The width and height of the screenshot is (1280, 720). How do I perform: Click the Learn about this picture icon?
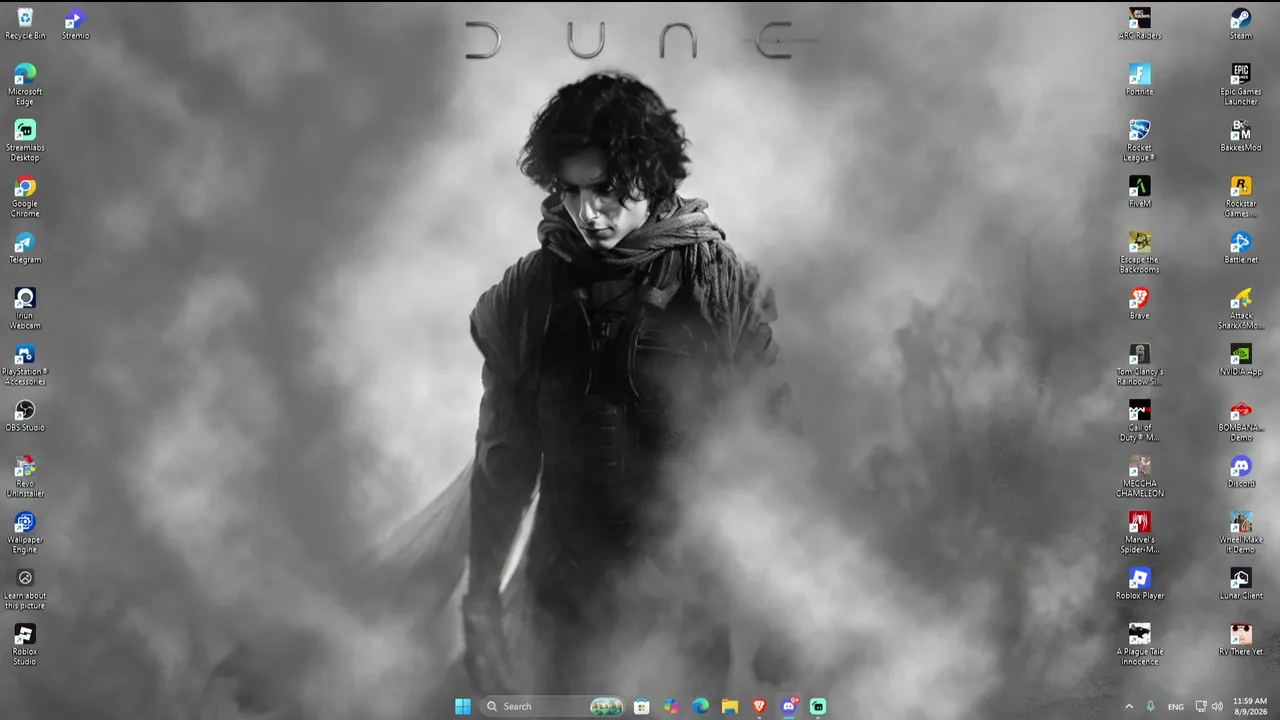click(x=25, y=589)
